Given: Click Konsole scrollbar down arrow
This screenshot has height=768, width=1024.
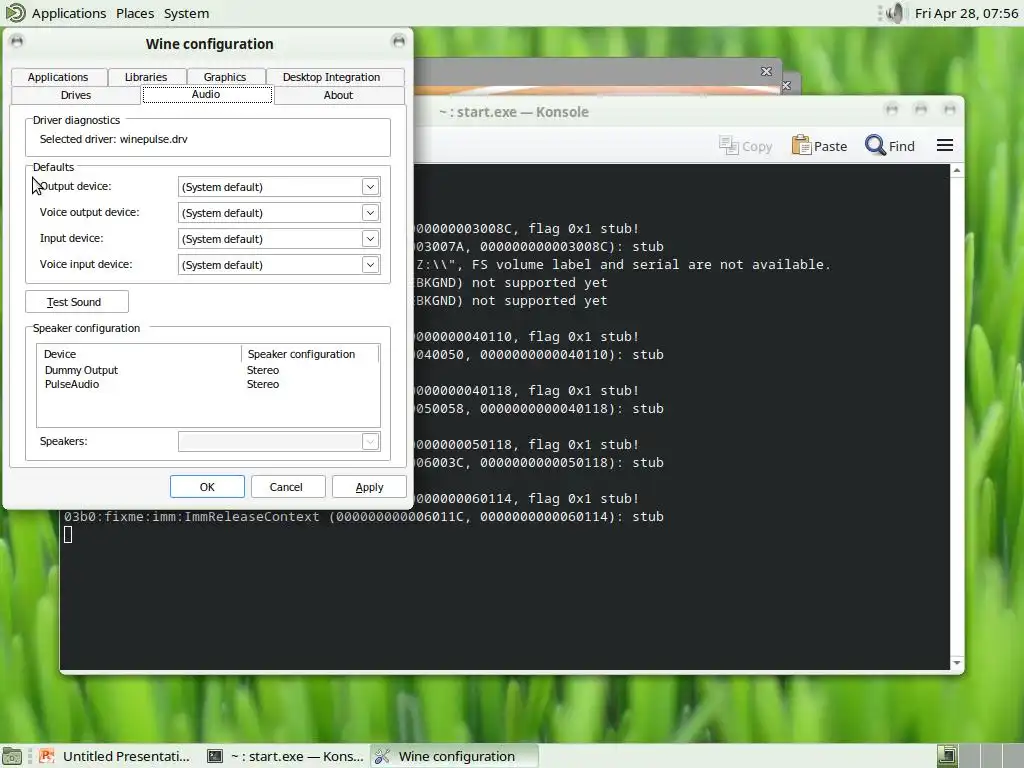Looking at the screenshot, I should pos(957,663).
